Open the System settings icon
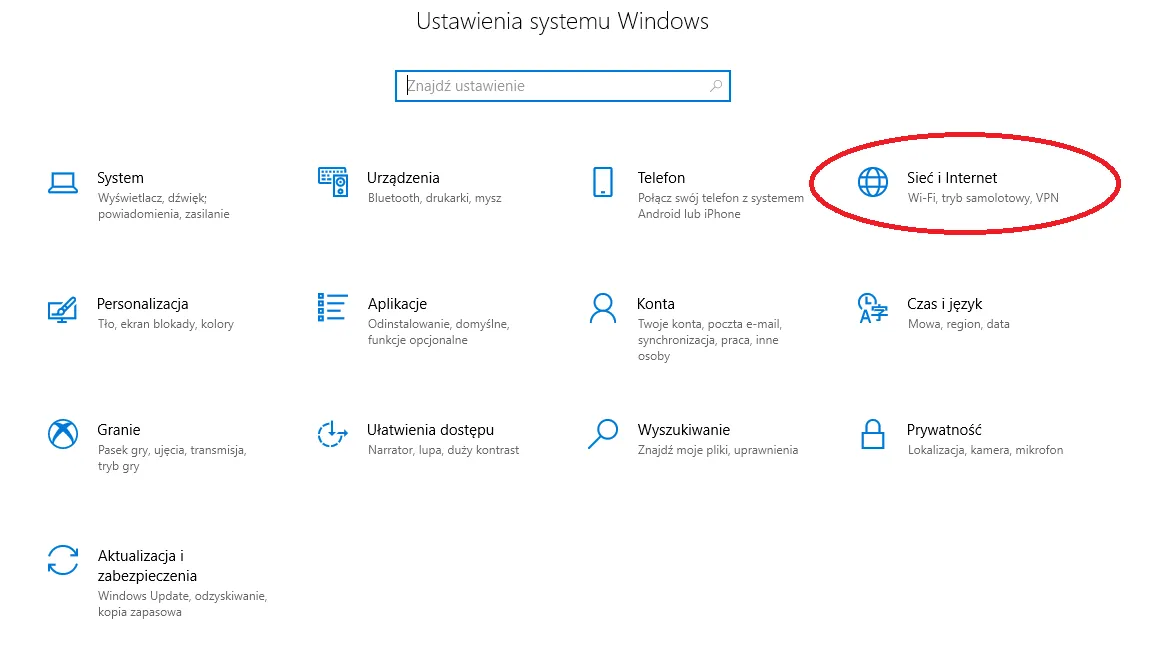 coord(62,182)
